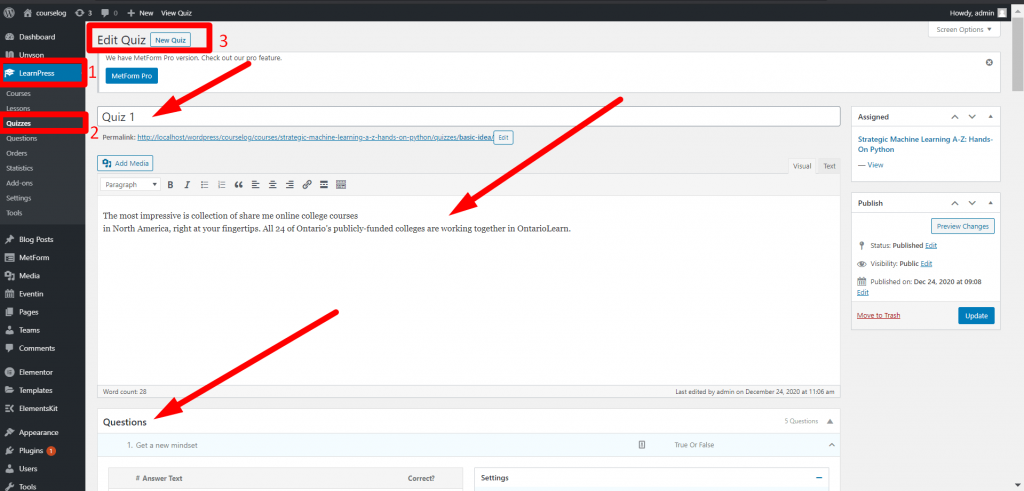The width and height of the screenshot is (1024, 491).
Task: Open the LearnPress Tools submenu item
Action: (14, 213)
